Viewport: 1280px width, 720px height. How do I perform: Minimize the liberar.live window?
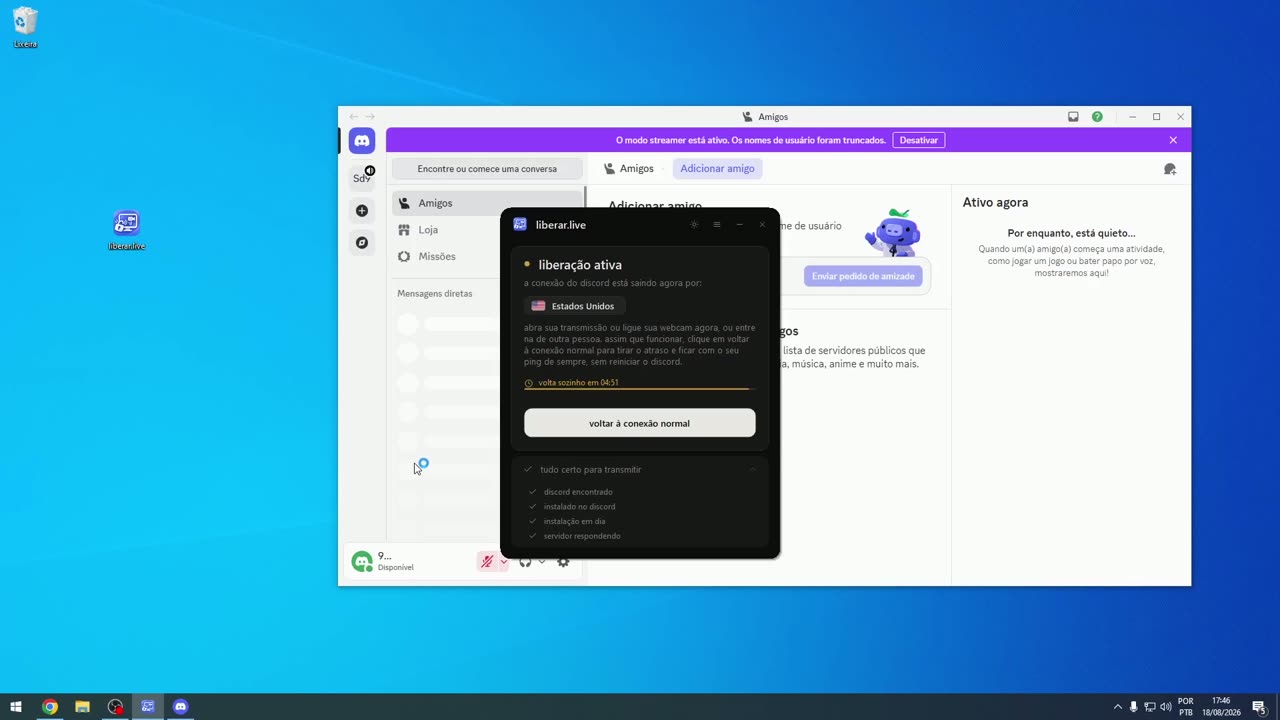point(740,225)
